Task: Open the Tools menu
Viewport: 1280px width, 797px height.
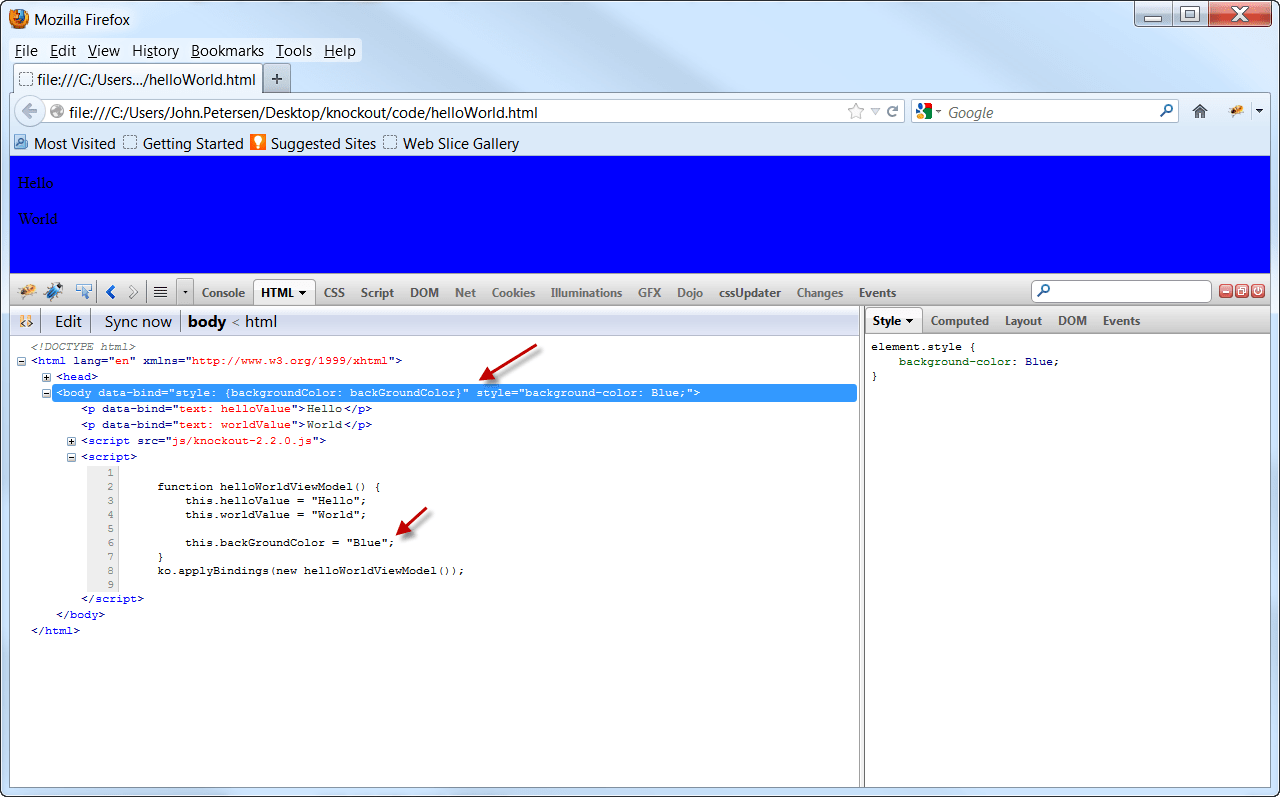Action: [x=293, y=50]
